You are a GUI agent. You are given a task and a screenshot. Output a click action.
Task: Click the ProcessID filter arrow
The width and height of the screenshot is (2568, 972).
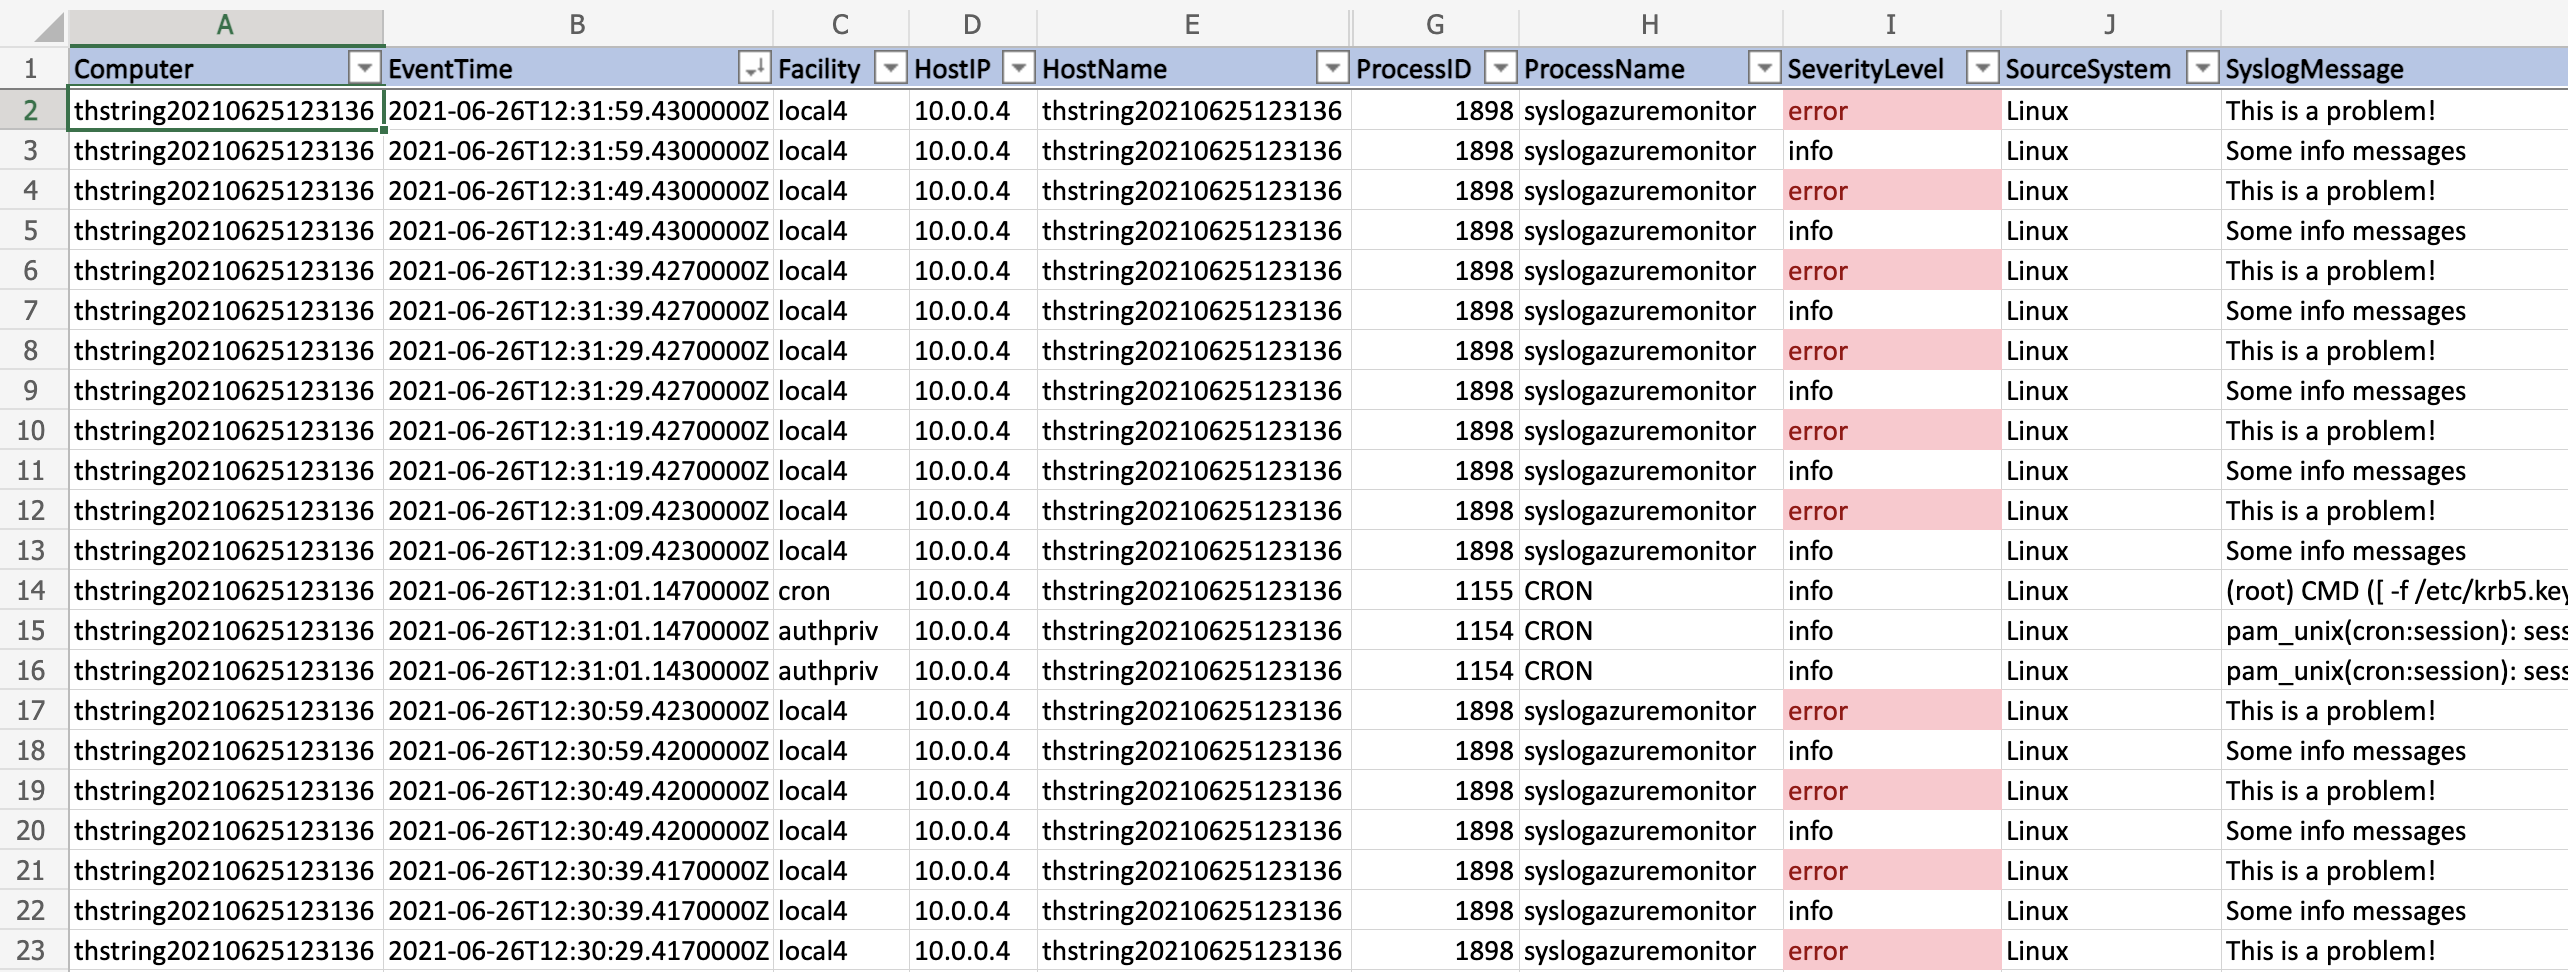coord(1500,68)
